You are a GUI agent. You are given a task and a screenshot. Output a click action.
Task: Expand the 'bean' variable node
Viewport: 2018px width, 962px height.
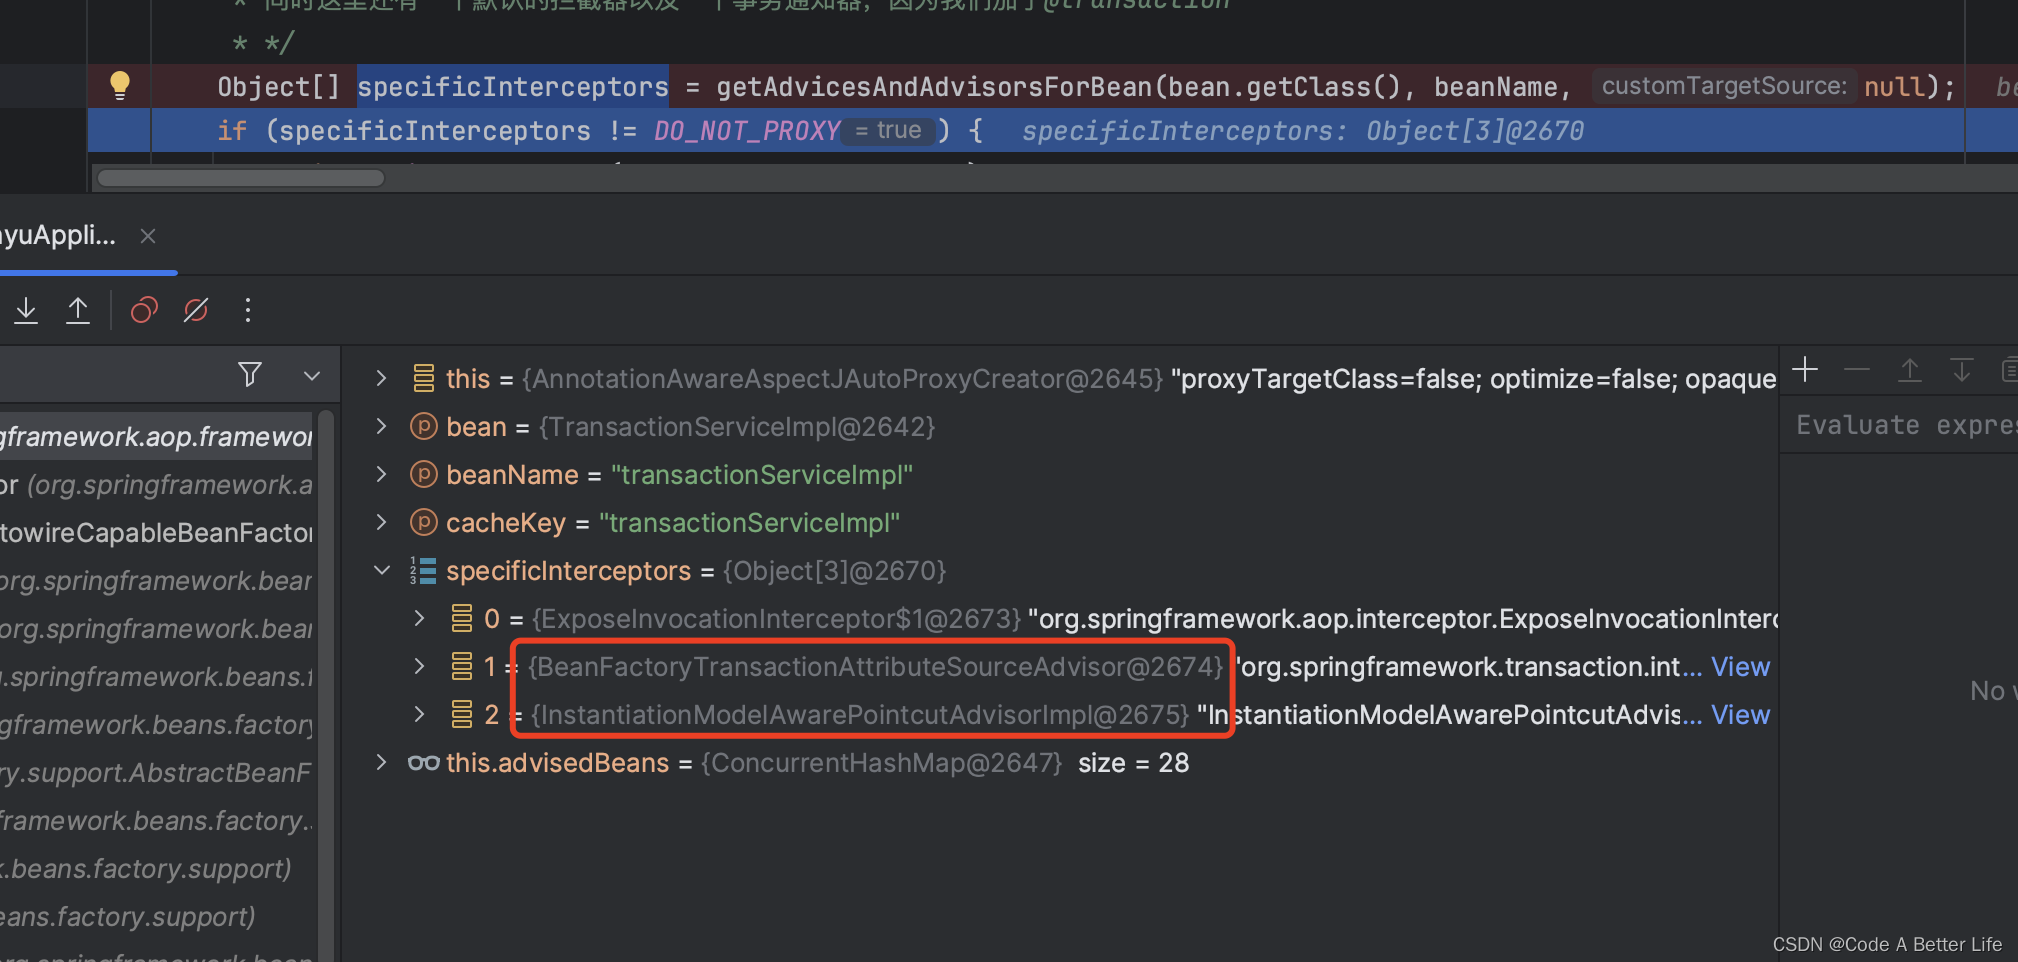381,426
